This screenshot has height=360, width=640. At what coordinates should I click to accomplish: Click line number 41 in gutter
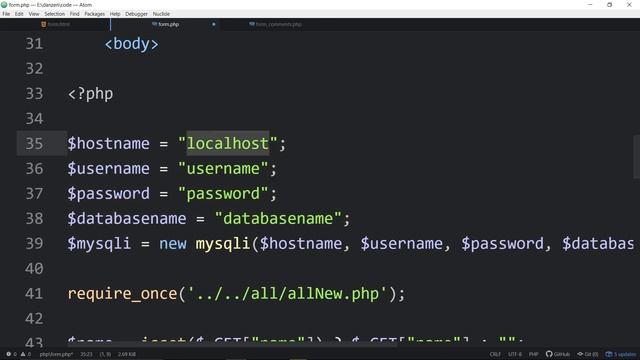tap(34, 294)
